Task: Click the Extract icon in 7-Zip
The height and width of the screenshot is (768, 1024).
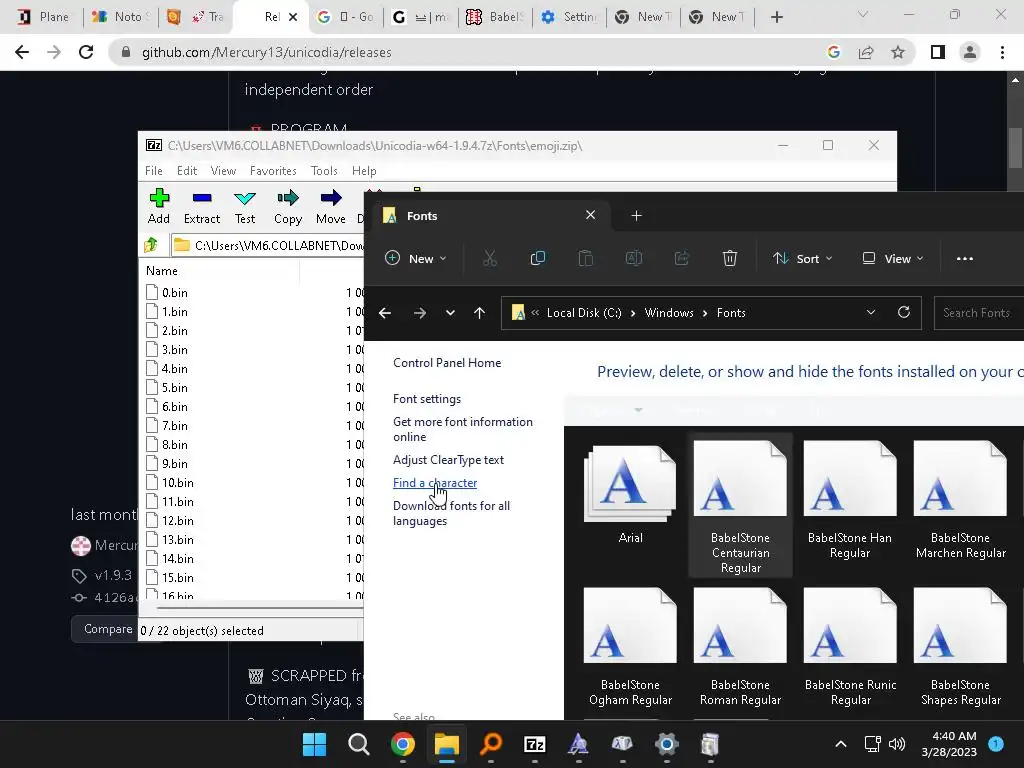Action: (x=202, y=206)
